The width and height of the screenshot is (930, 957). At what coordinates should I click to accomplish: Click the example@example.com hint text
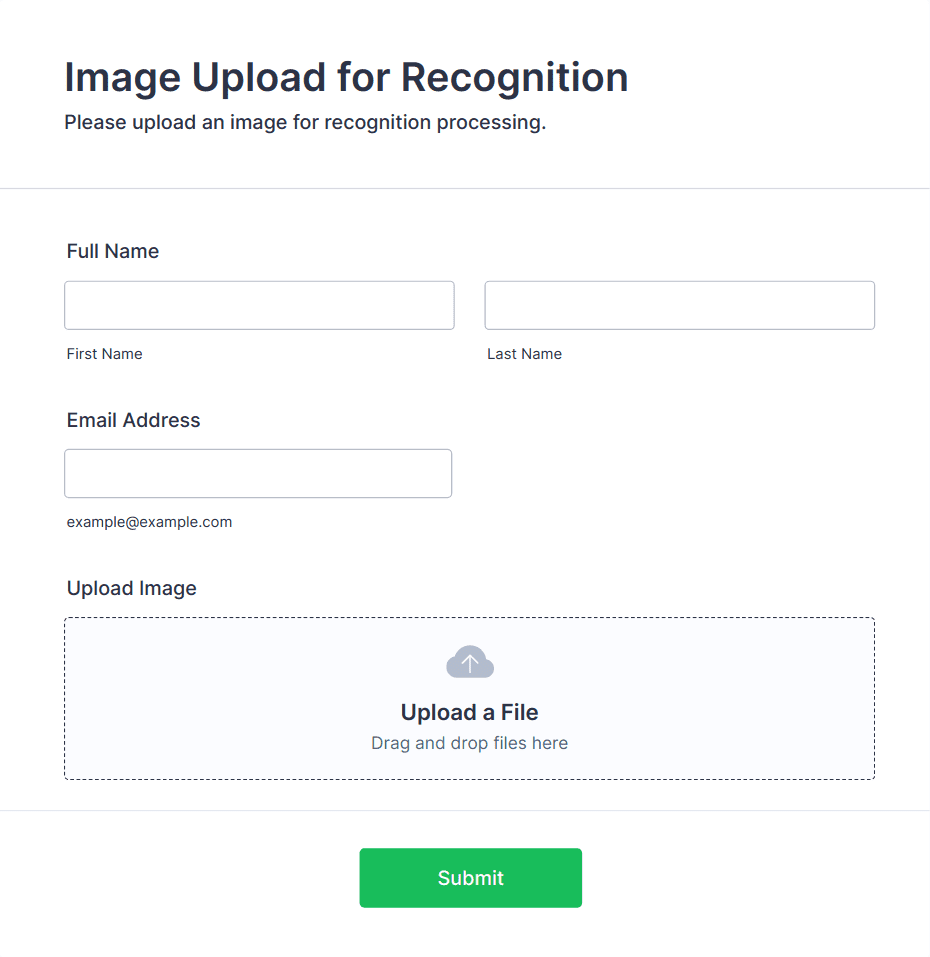point(149,522)
